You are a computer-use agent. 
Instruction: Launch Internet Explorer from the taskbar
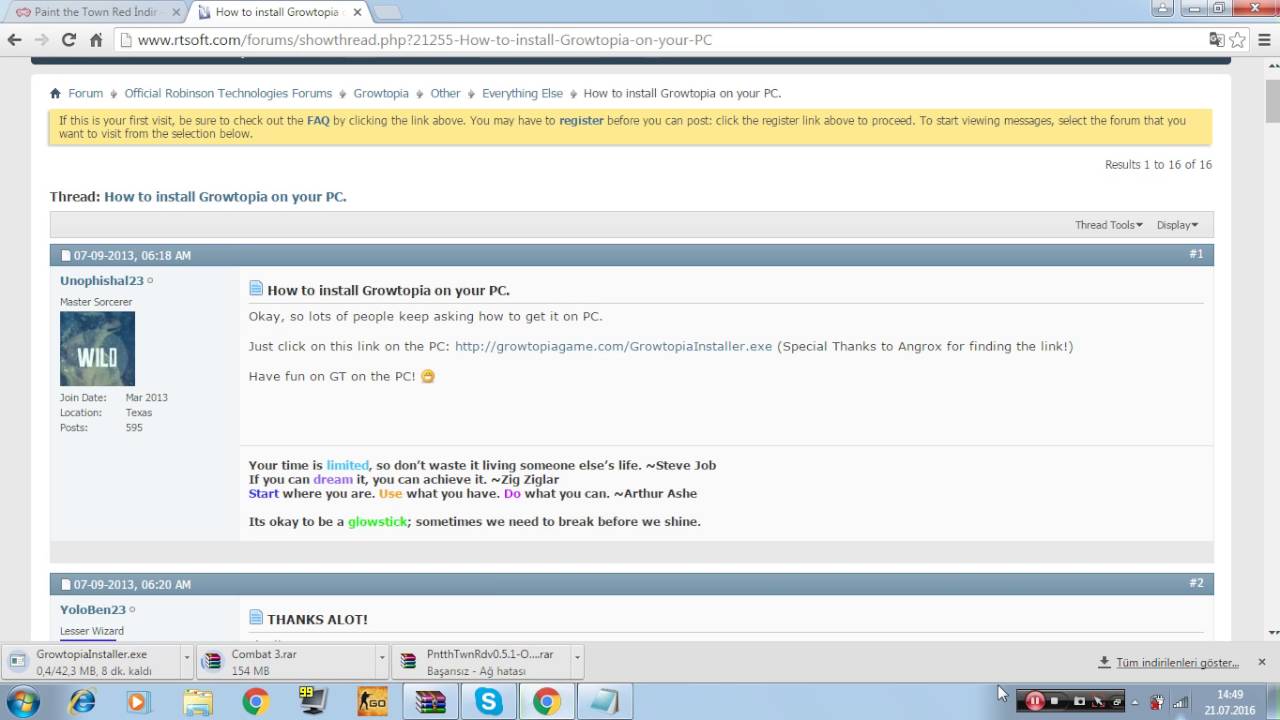82,702
